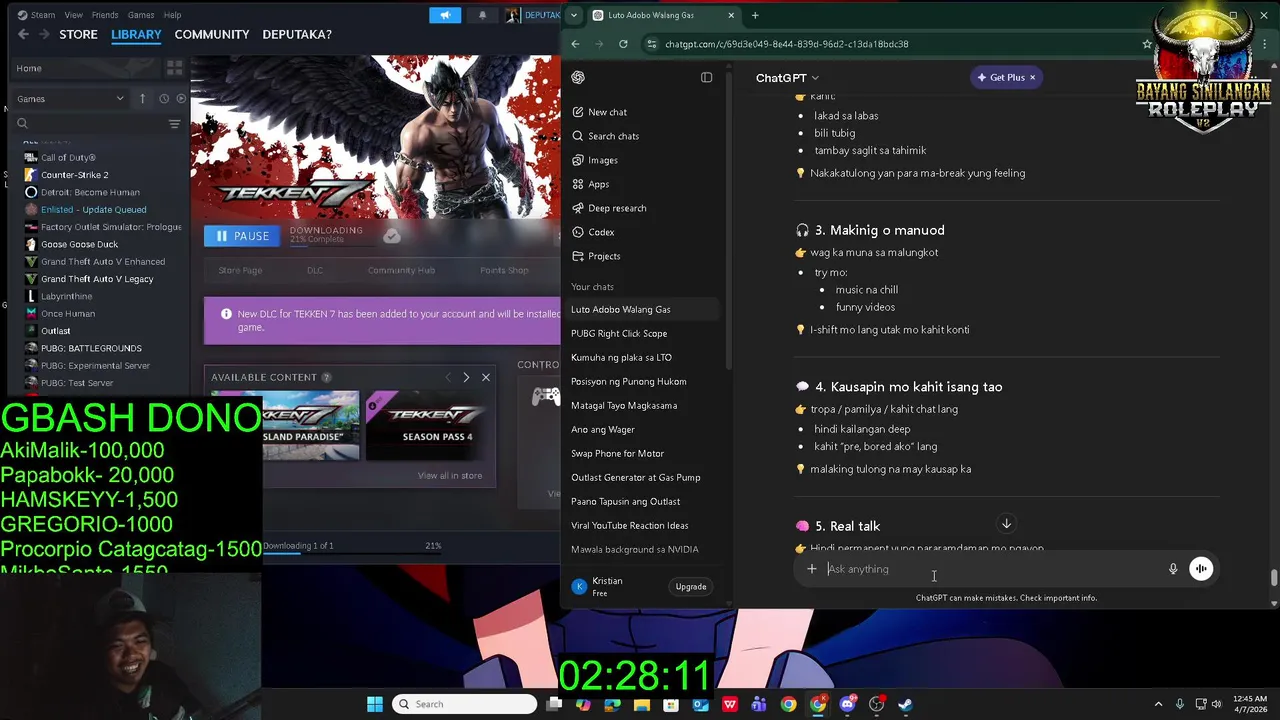
Task: Reload the ChatGPT page in Chrome
Action: click(623, 44)
